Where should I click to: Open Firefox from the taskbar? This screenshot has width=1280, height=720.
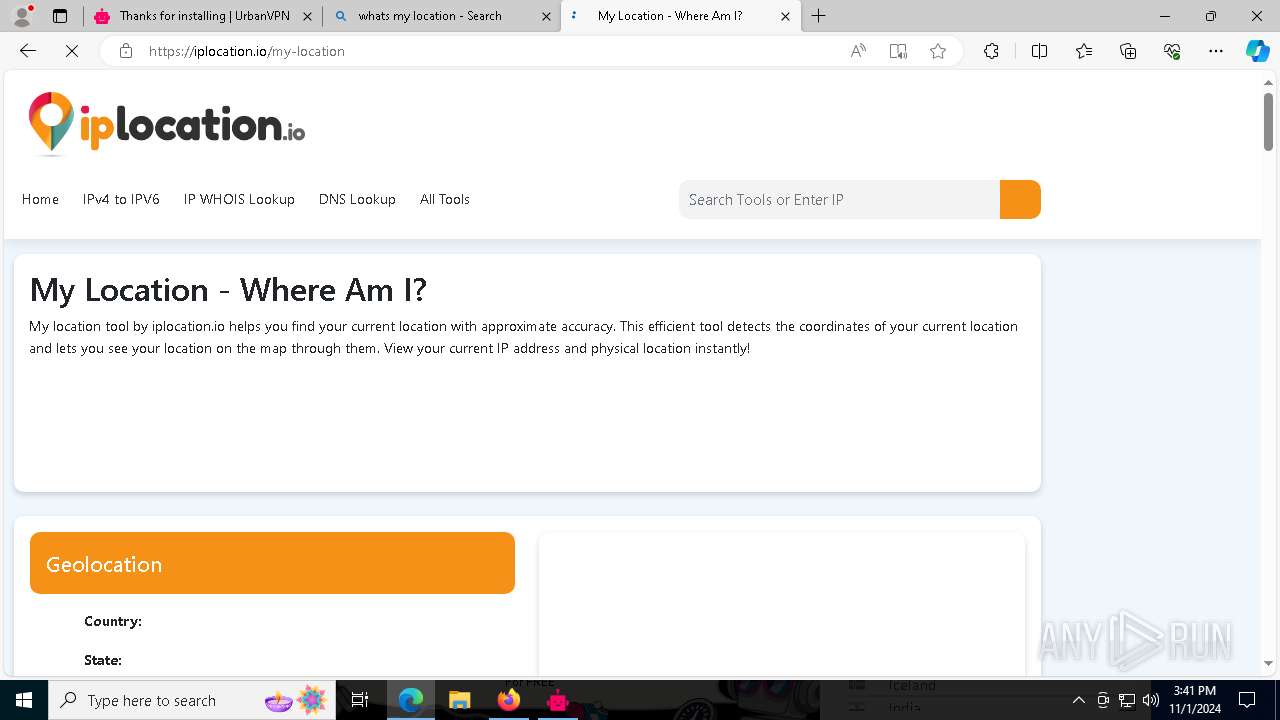508,700
